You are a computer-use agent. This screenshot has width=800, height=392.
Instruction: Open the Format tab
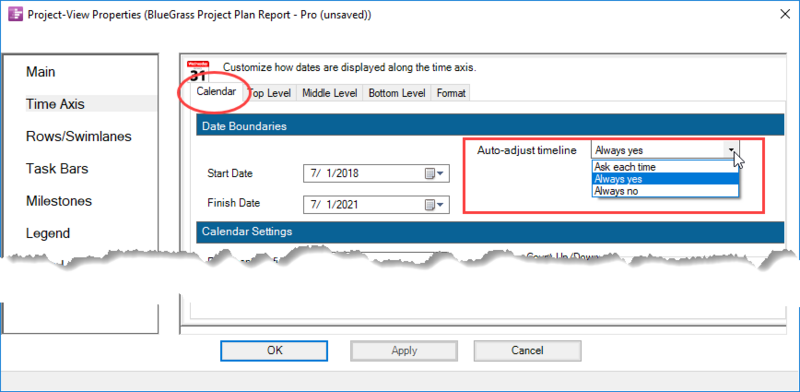[x=451, y=93]
